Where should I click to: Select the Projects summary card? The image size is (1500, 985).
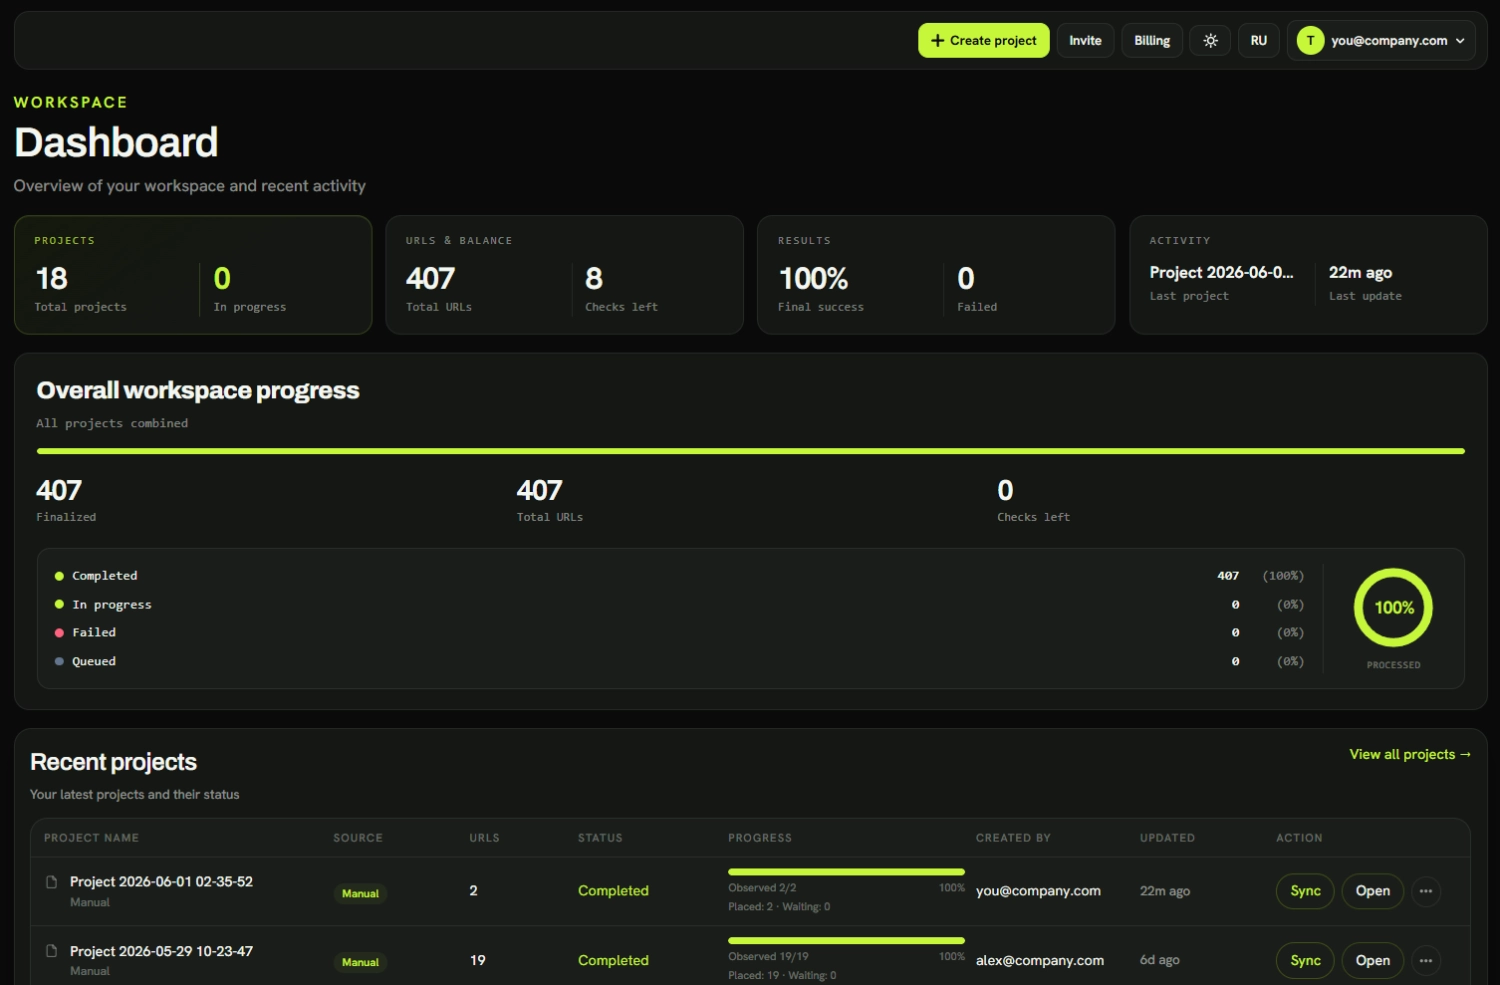tap(193, 275)
